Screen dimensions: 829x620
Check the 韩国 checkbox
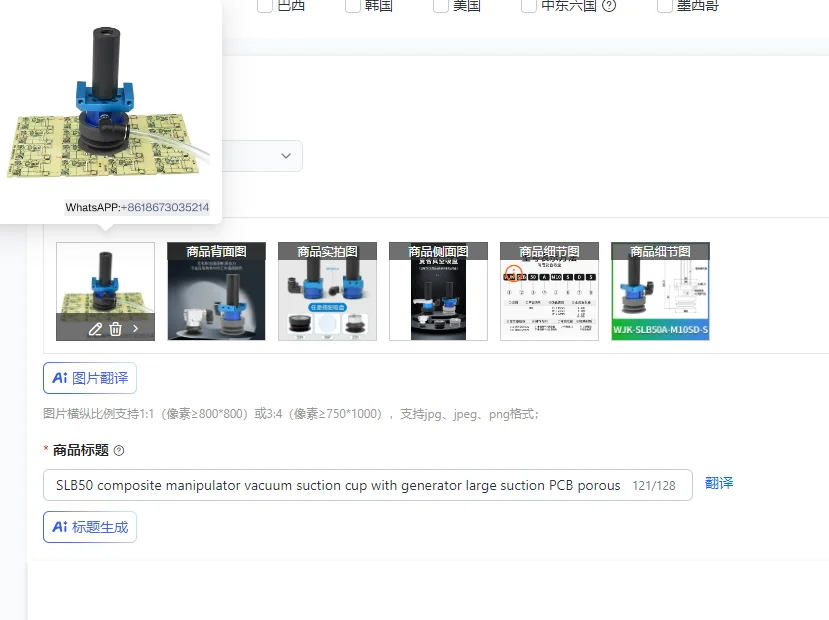(353, 6)
